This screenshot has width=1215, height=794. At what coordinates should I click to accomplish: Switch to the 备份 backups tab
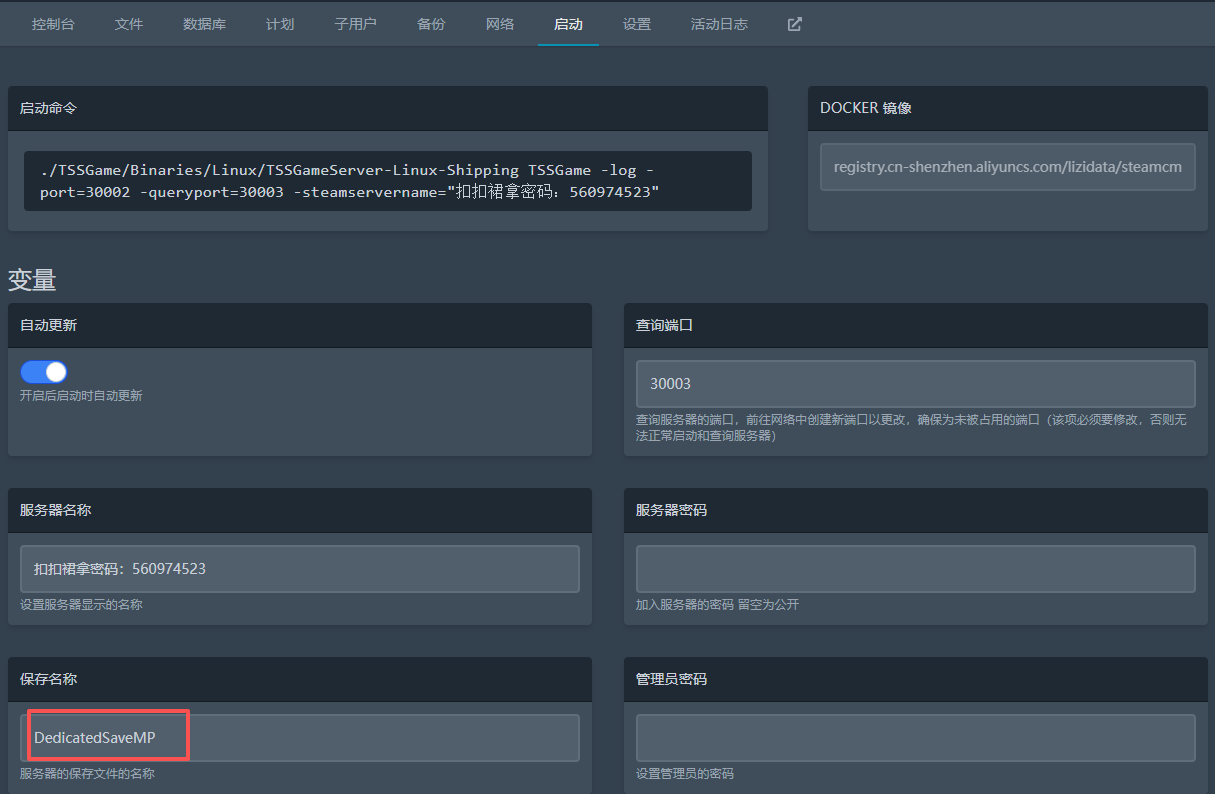(x=431, y=24)
